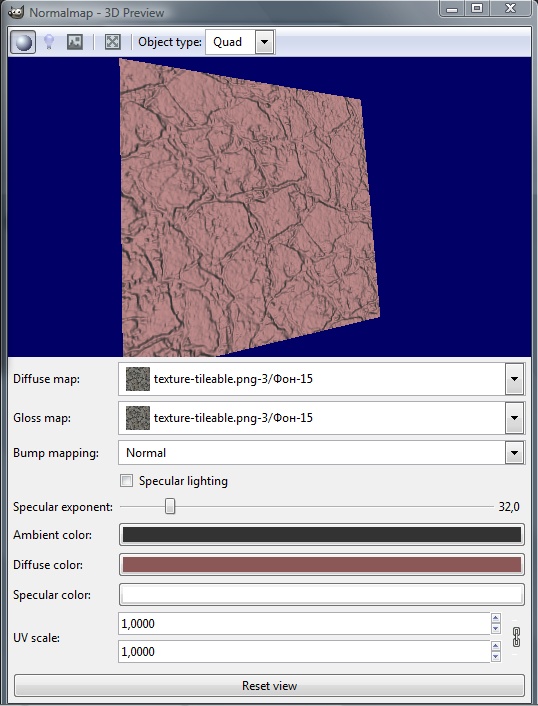
Task: Close the Normalmap 3D Preview window
Action: (510, 9)
